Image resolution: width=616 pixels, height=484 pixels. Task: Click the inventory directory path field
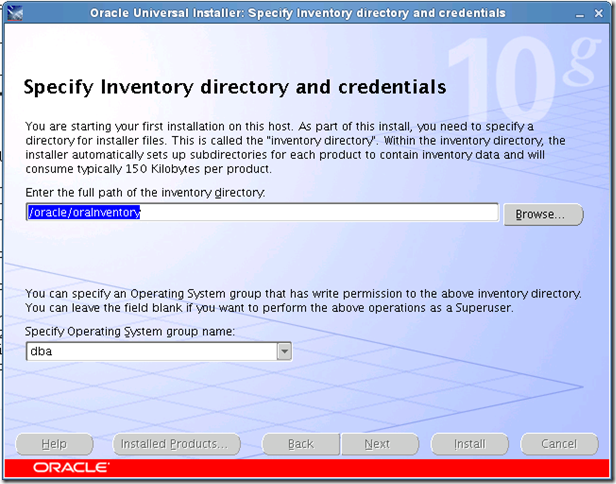pos(262,213)
